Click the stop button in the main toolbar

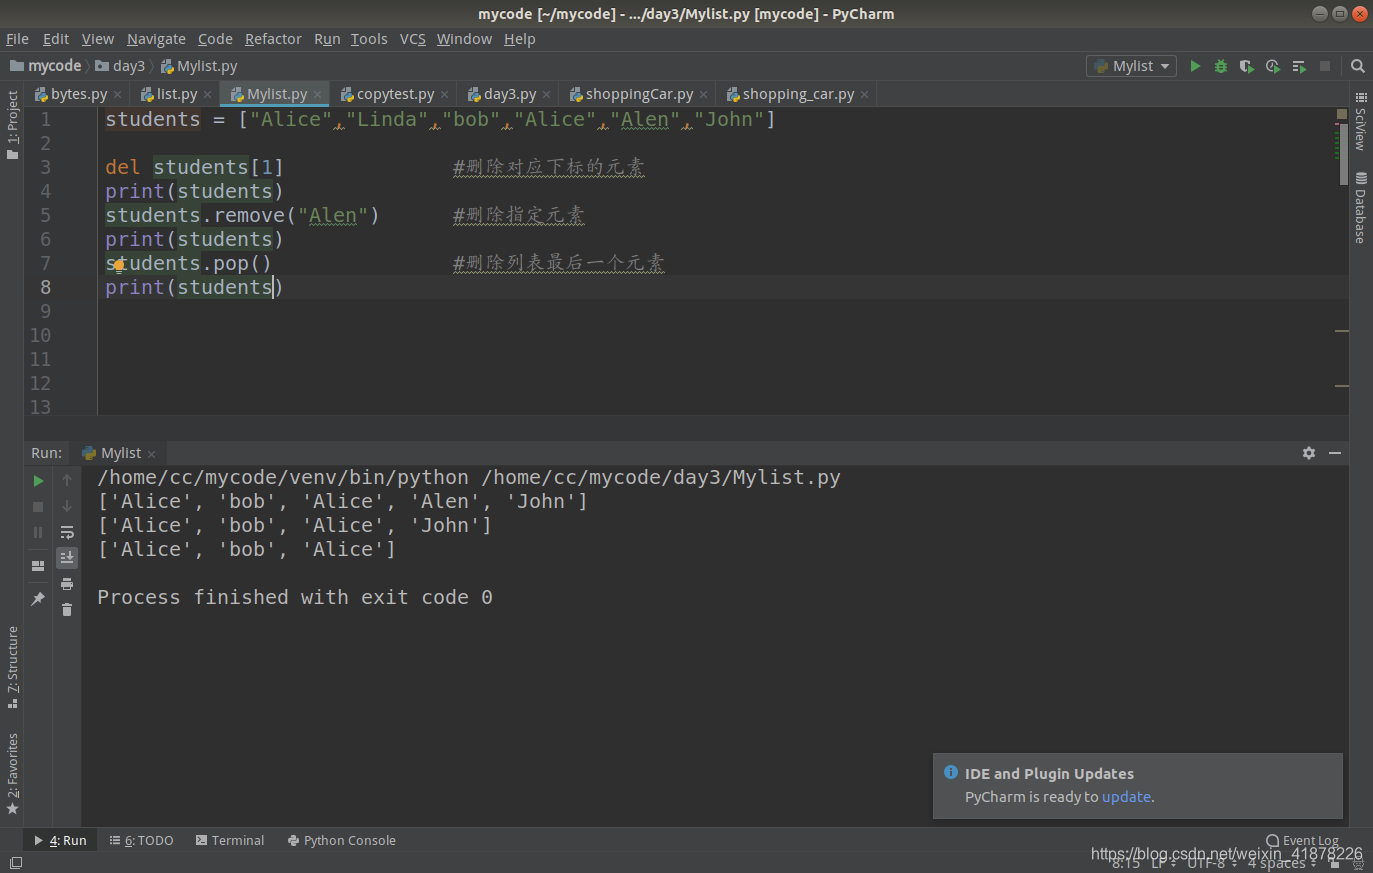[1325, 66]
